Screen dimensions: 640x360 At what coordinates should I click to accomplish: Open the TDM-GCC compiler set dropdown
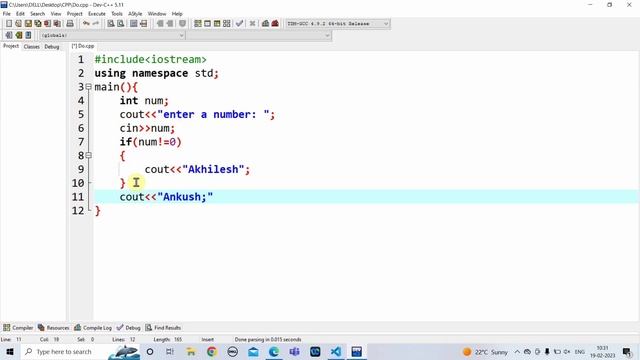[x=338, y=24]
